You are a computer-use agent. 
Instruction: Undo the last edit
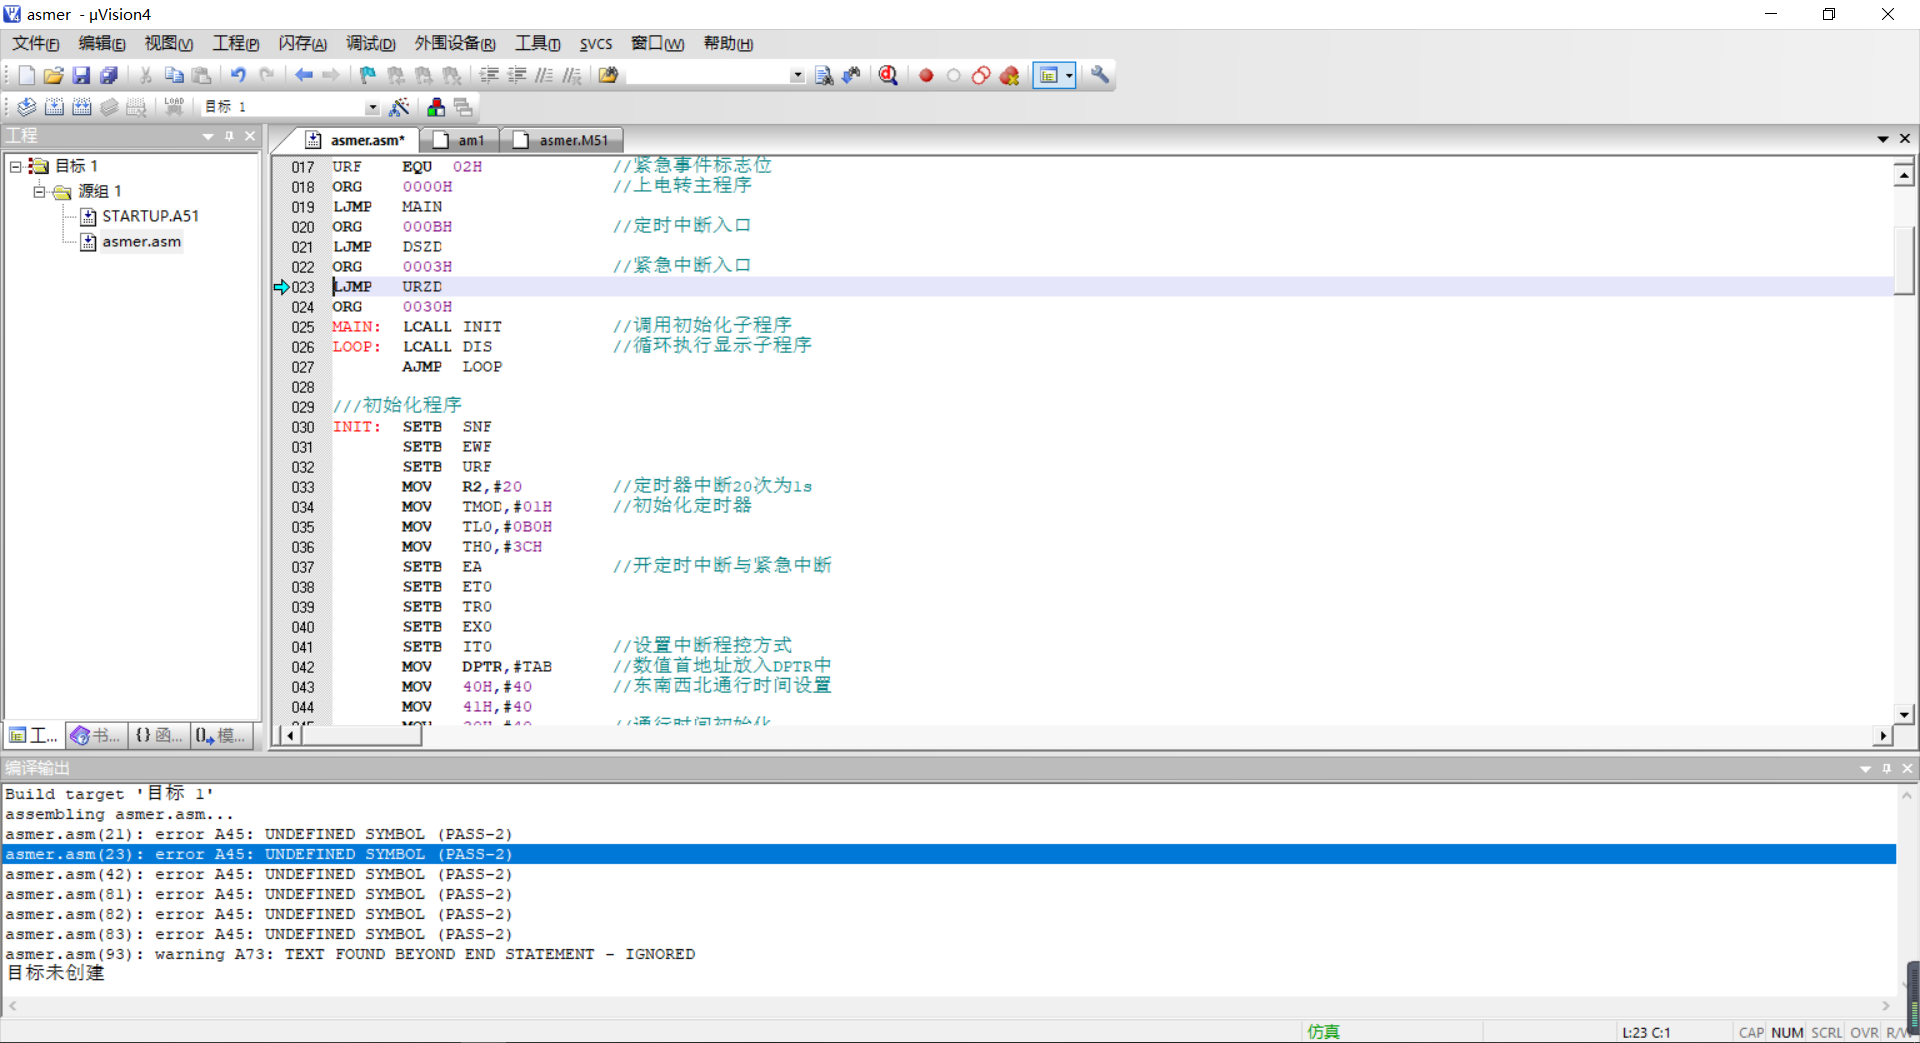tap(238, 75)
